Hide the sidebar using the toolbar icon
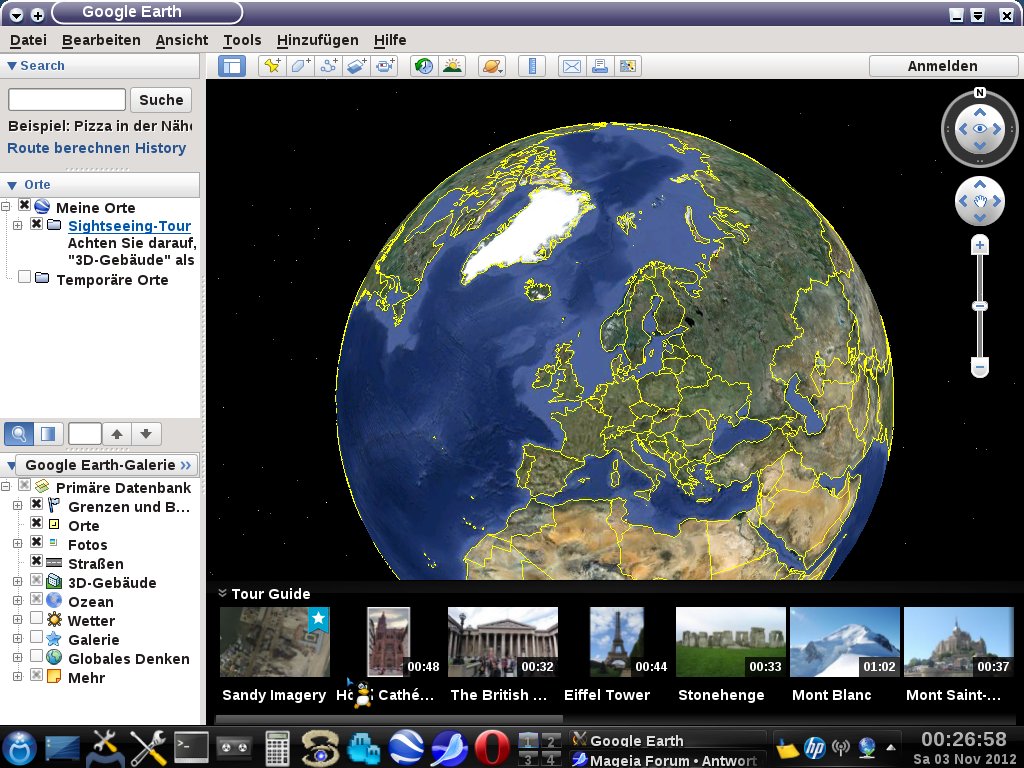 pos(233,66)
